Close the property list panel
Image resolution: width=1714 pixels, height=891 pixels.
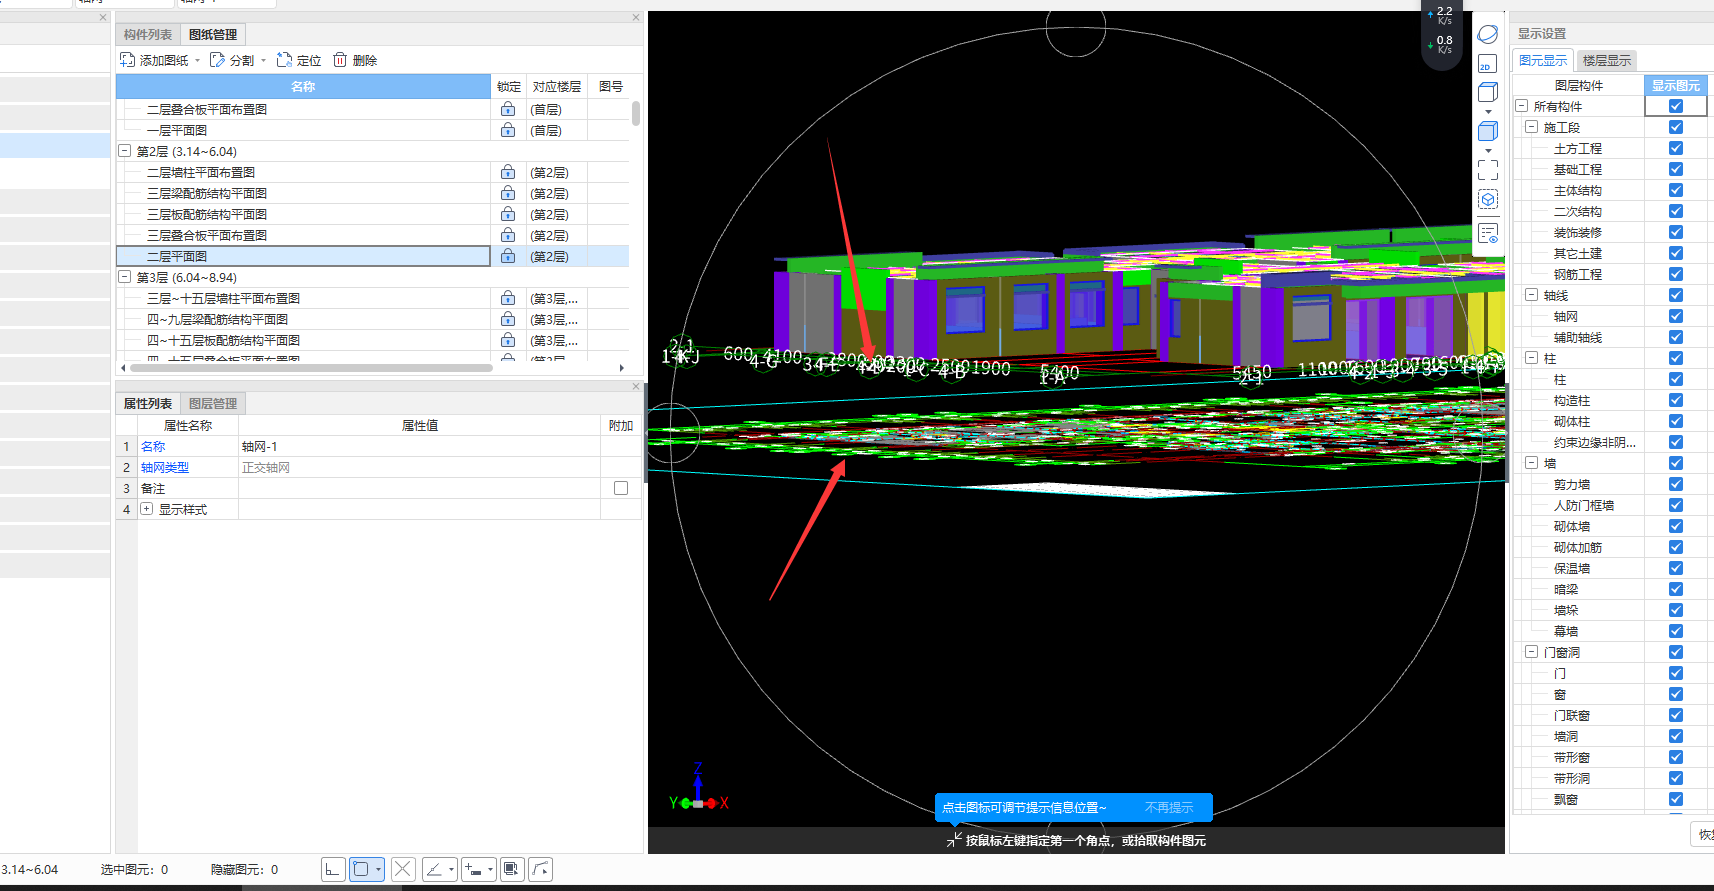click(x=636, y=386)
